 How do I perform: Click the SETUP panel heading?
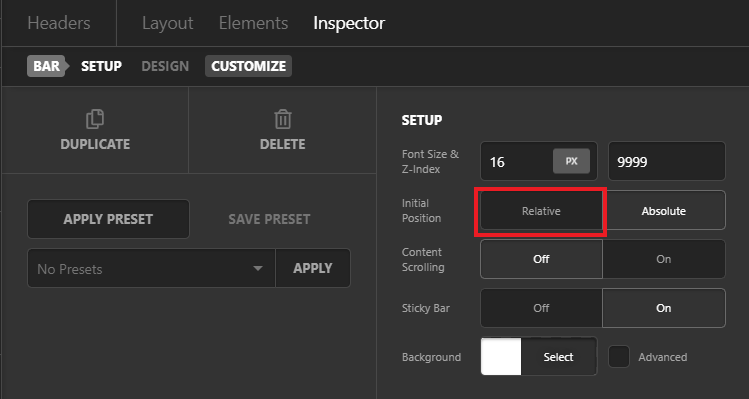pyautogui.click(x=422, y=120)
